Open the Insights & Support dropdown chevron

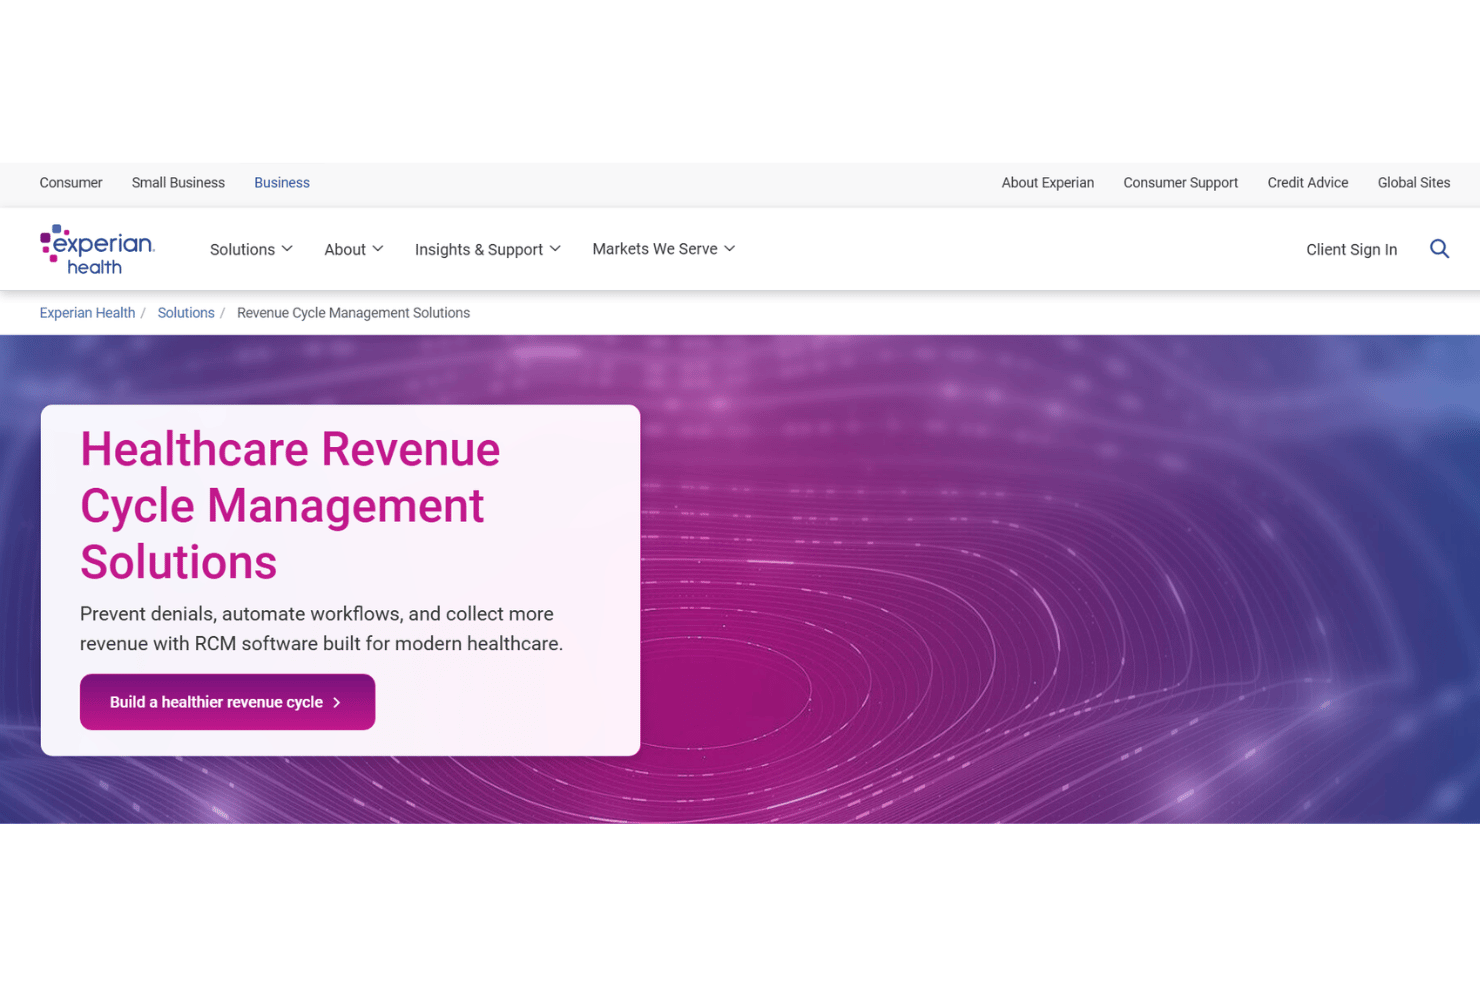555,249
